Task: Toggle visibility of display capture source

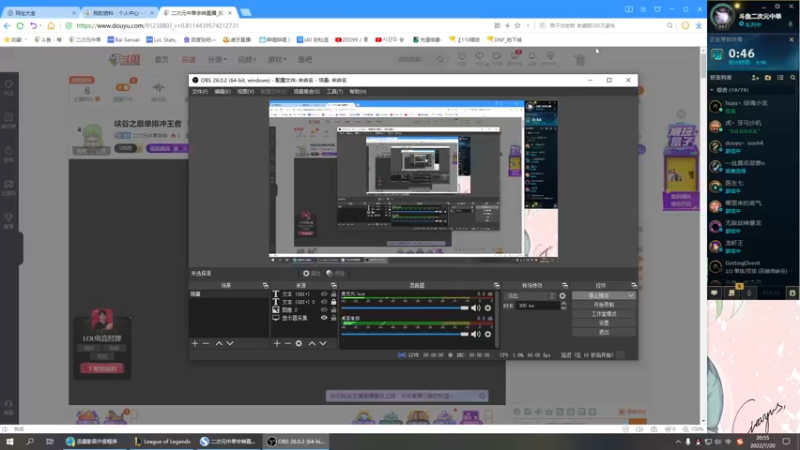Action: 324,318
